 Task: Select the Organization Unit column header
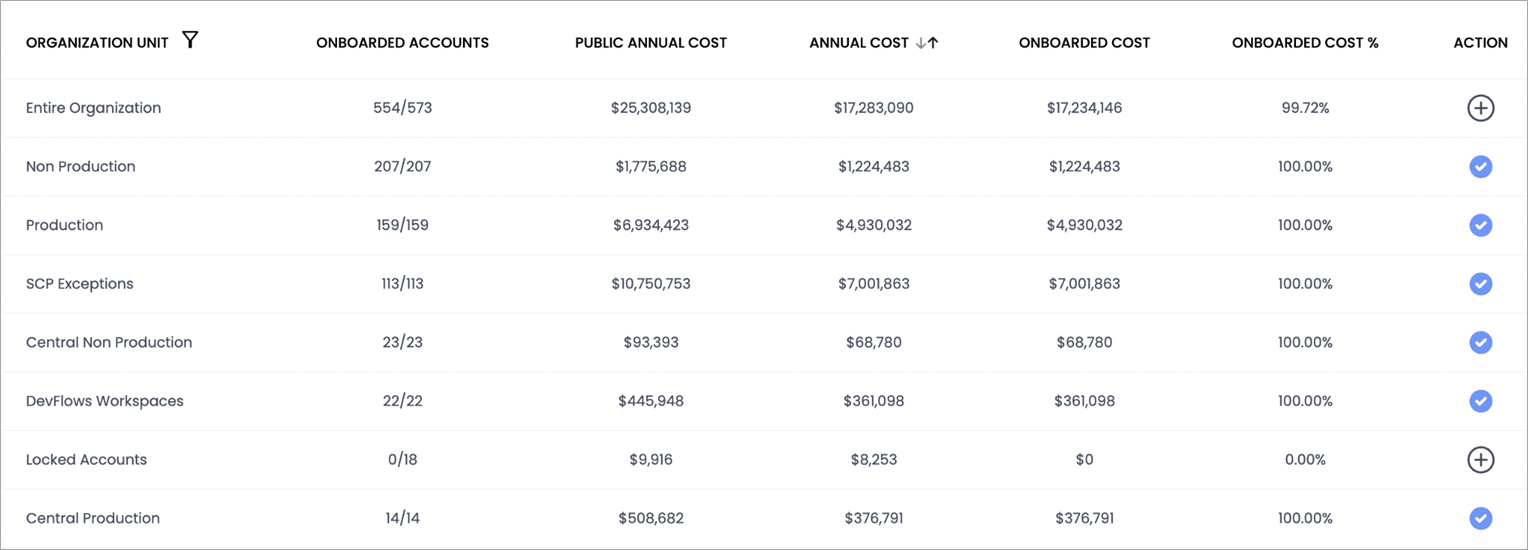97,43
